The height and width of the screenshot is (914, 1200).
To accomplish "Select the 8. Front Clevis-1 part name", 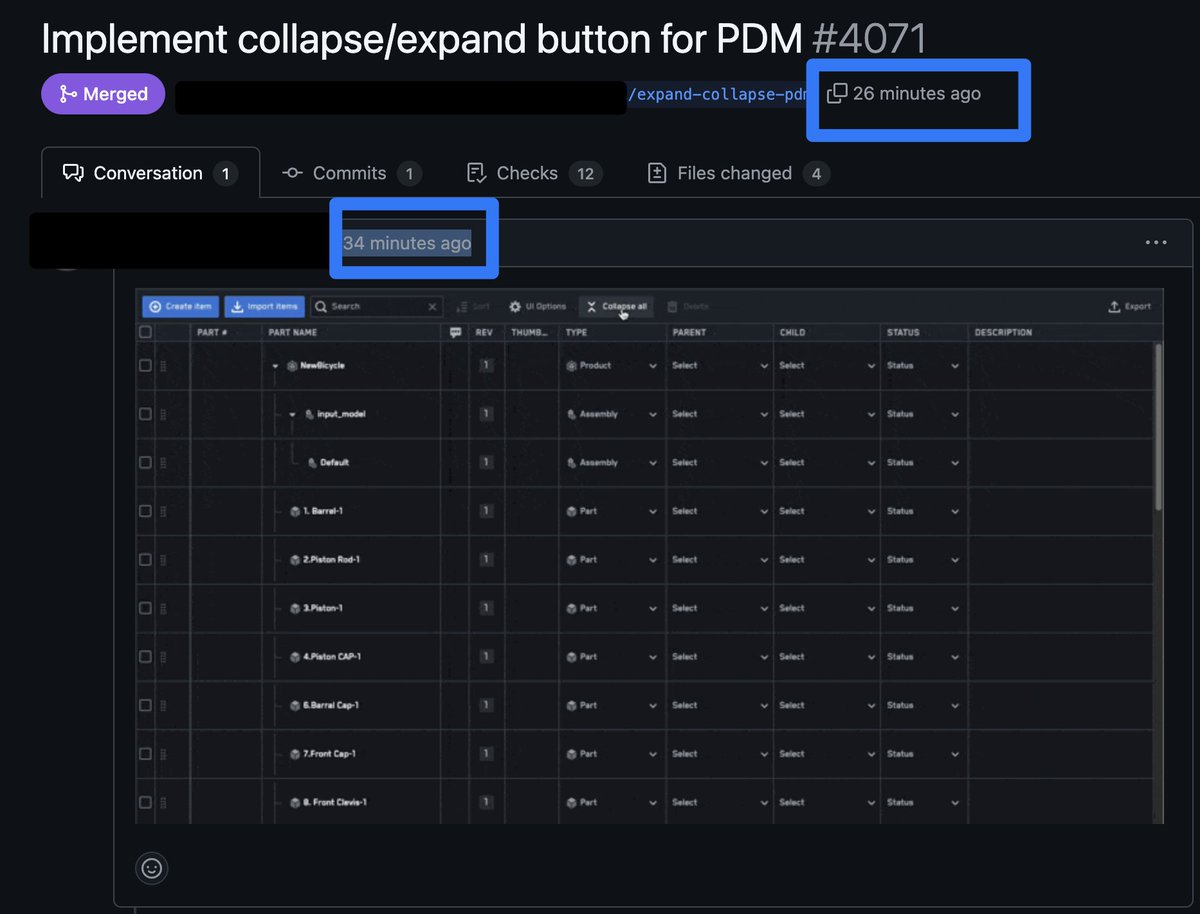I will (335, 802).
